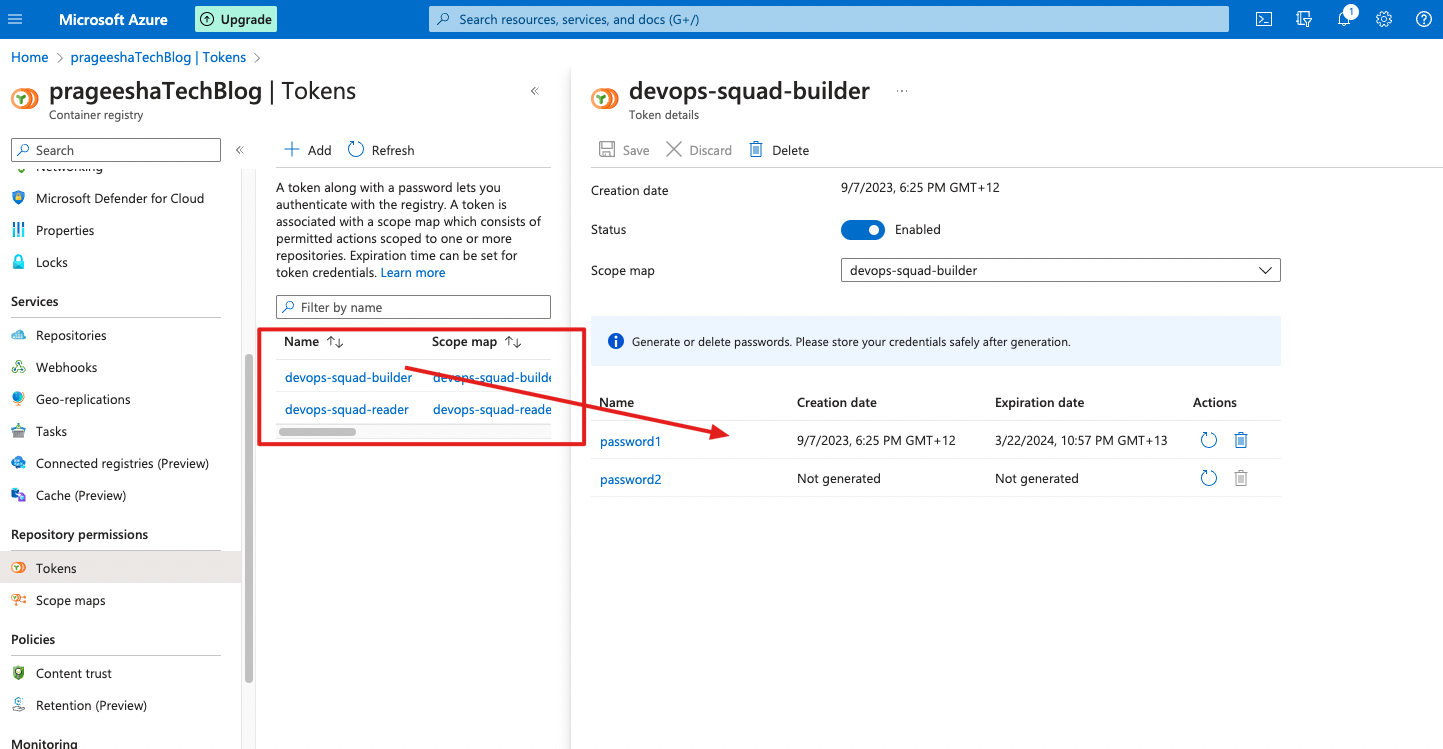The image size is (1443, 749).
Task: Open the notifications bell
Action: point(1343,19)
